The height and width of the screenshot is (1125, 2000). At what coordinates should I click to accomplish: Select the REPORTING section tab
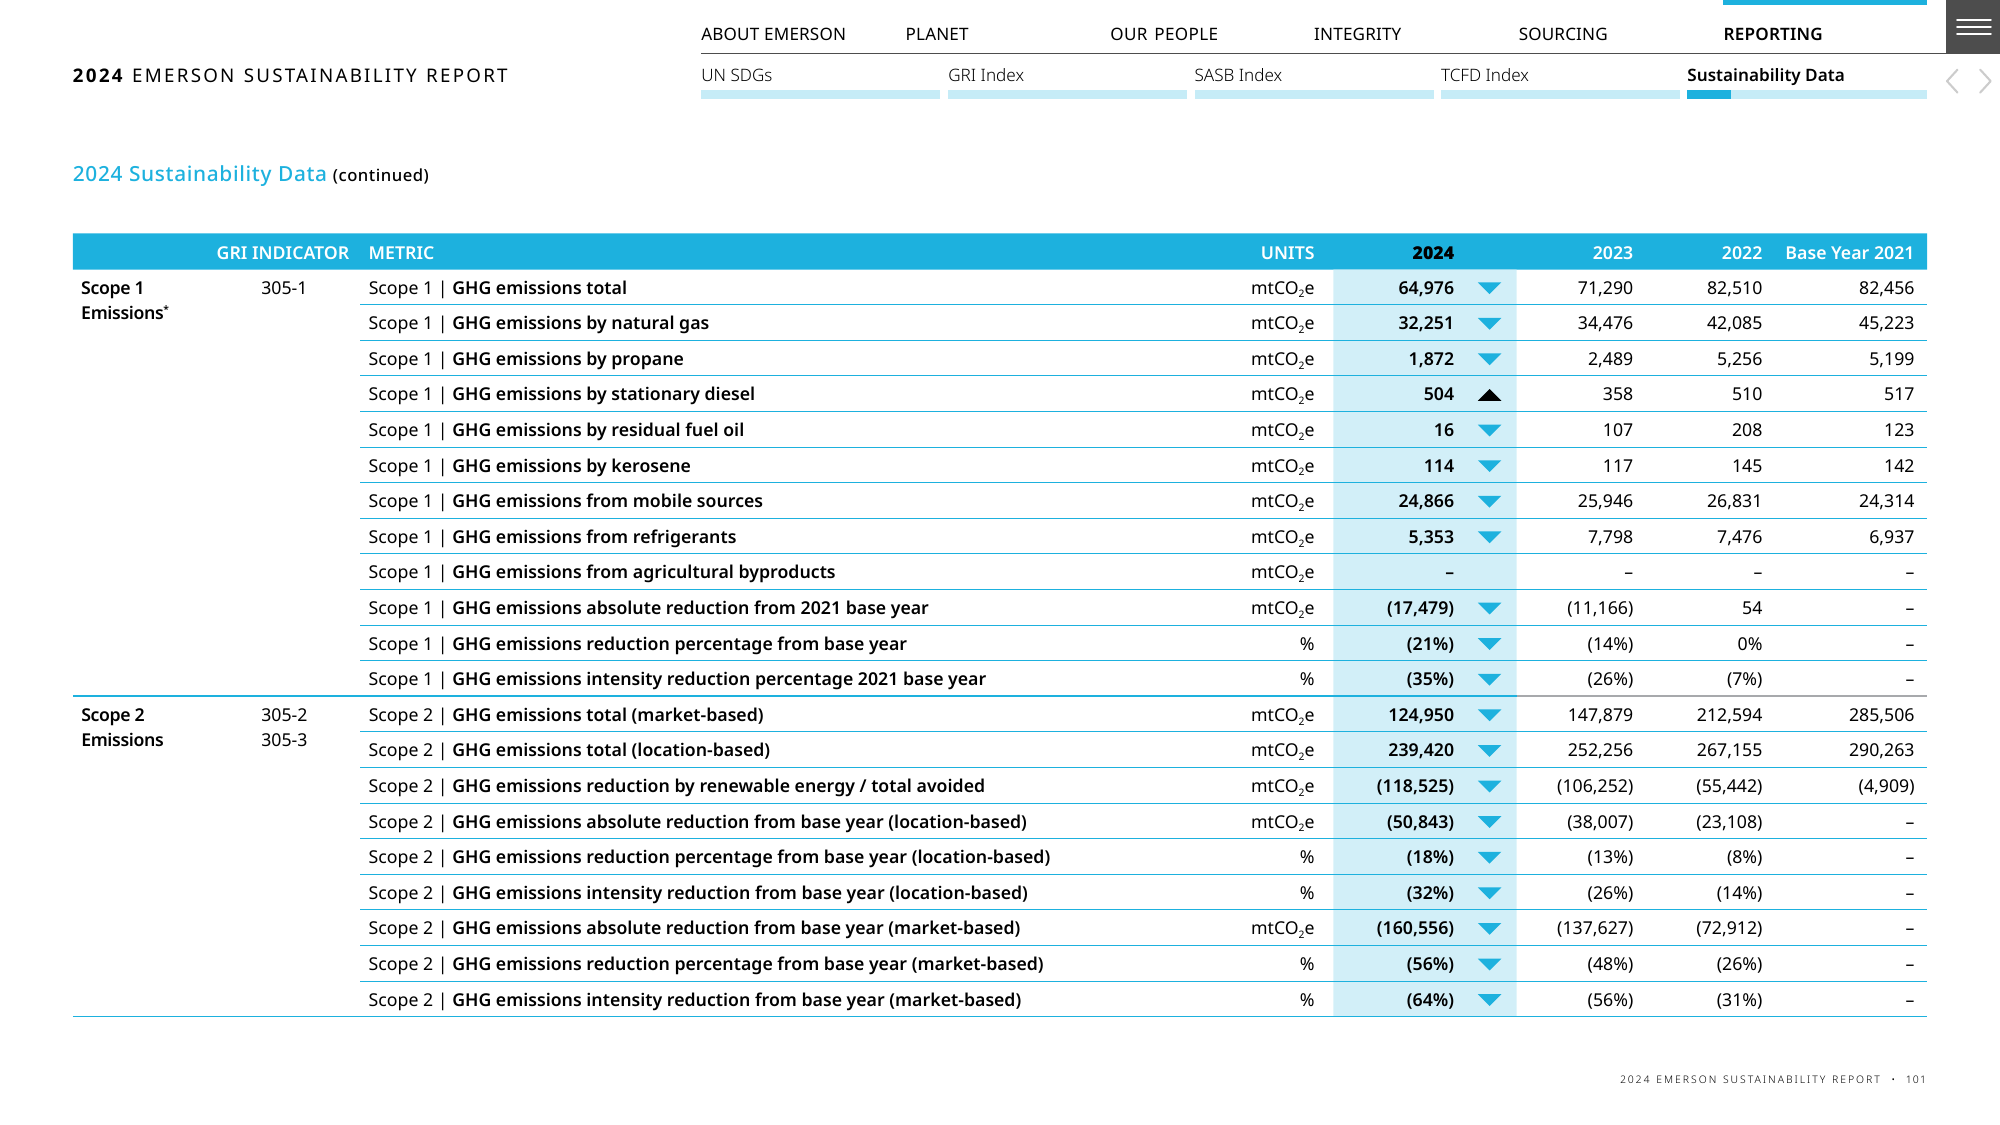click(x=1773, y=34)
